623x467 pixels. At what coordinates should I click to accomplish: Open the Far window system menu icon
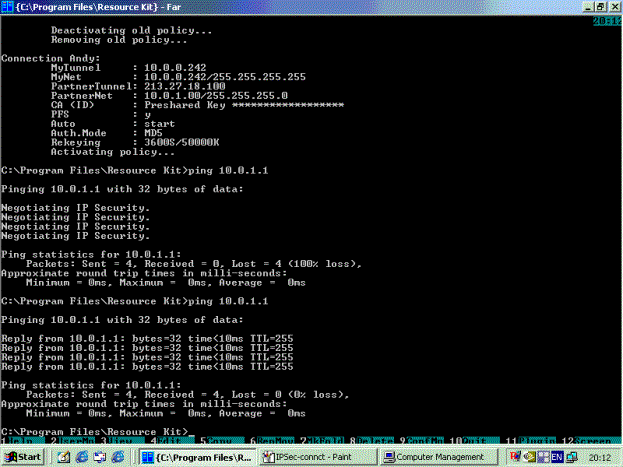click(7, 7)
